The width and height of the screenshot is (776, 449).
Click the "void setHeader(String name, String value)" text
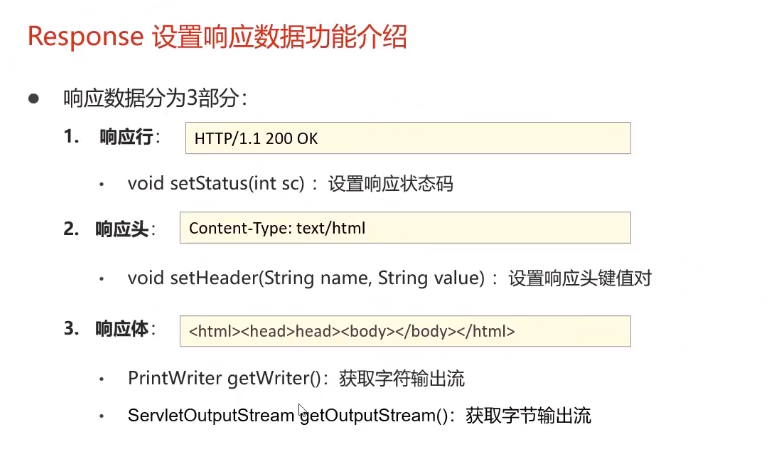point(305,278)
